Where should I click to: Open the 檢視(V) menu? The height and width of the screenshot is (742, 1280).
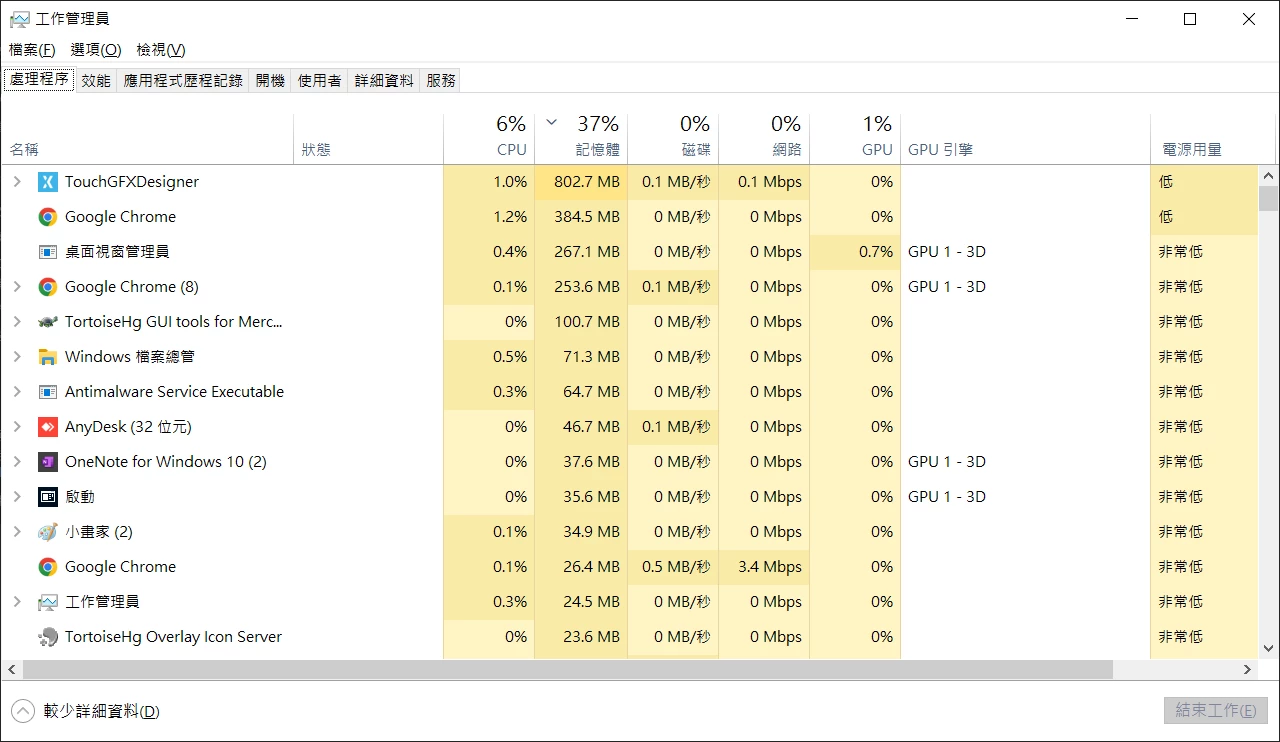click(161, 50)
